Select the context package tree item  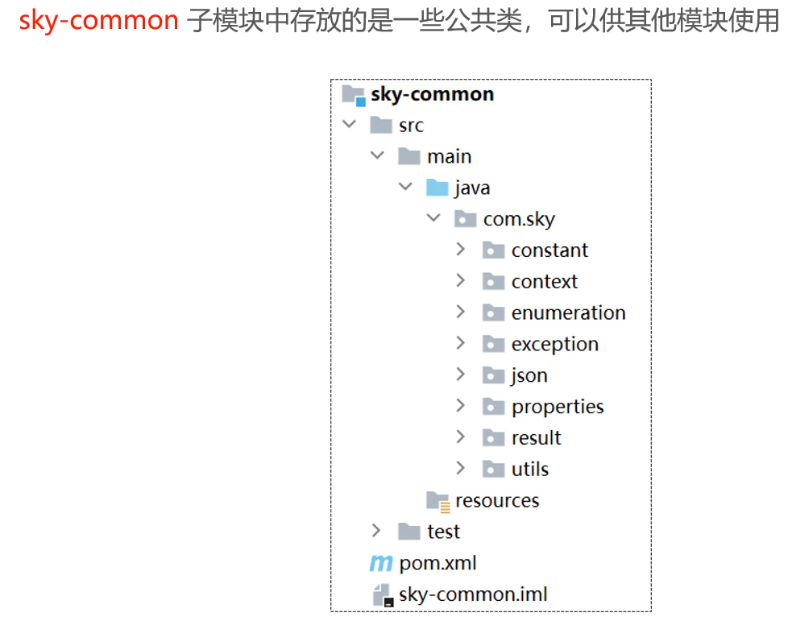544,281
